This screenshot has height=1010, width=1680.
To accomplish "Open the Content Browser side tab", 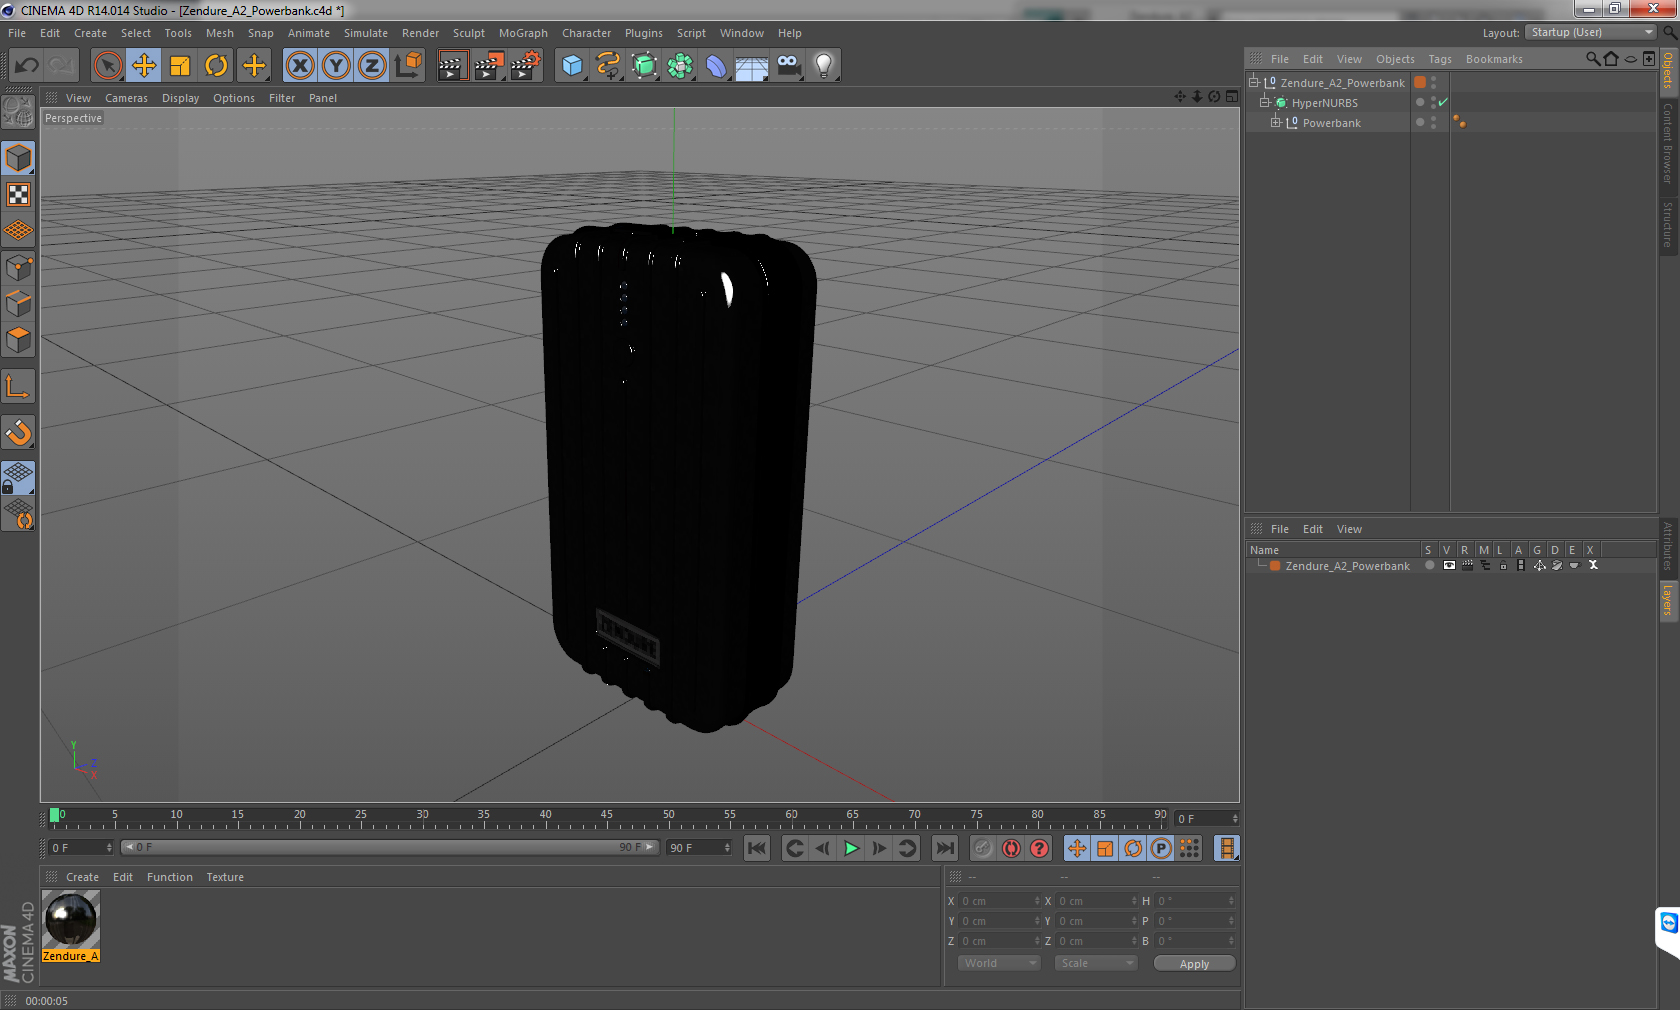I will 1668,143.
